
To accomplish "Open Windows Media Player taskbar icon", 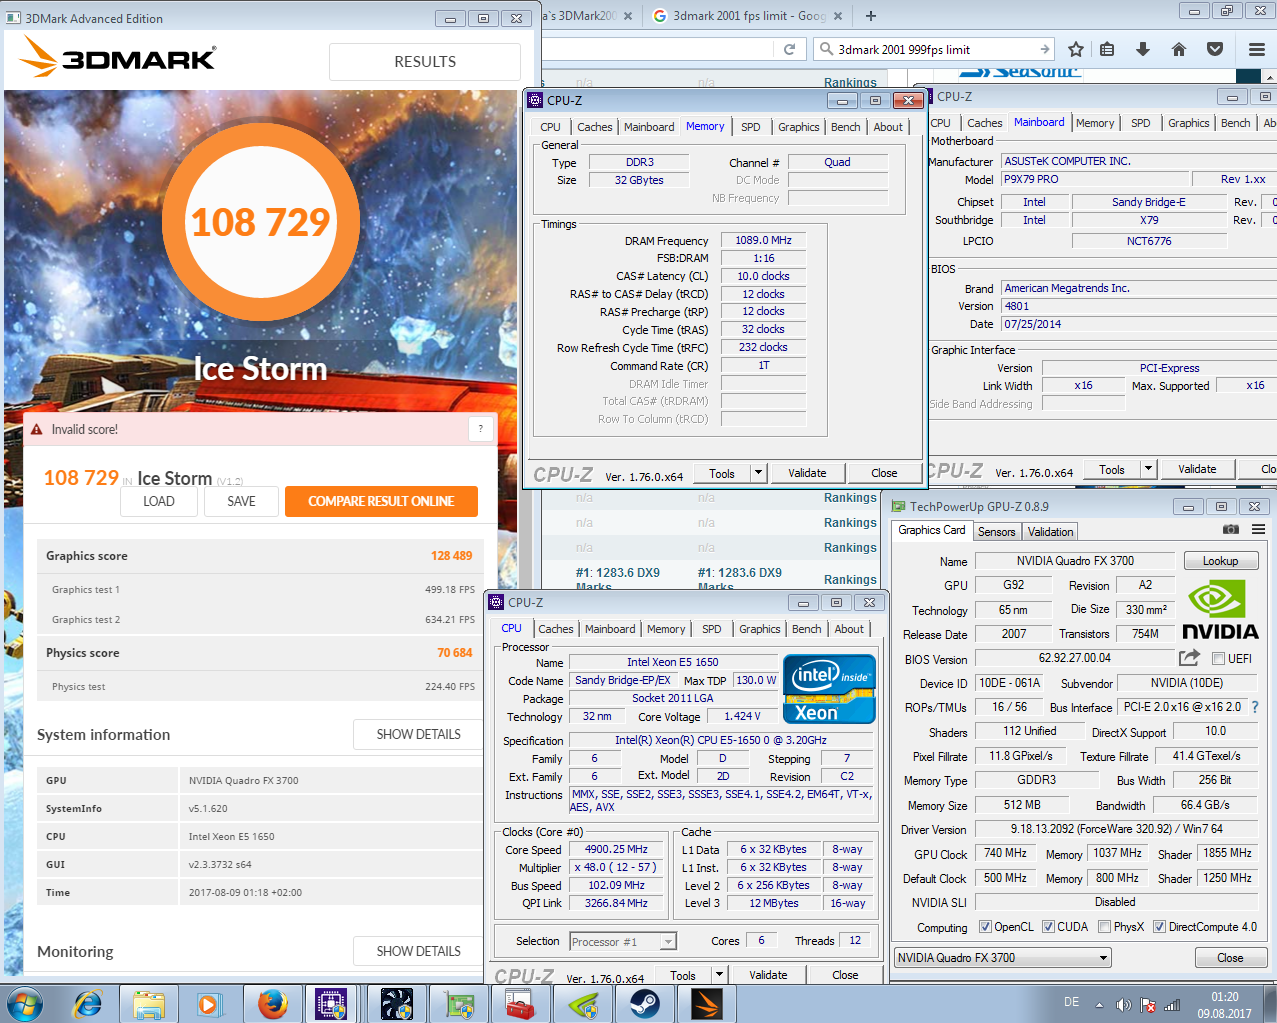I will click(x=209, y=1003).
